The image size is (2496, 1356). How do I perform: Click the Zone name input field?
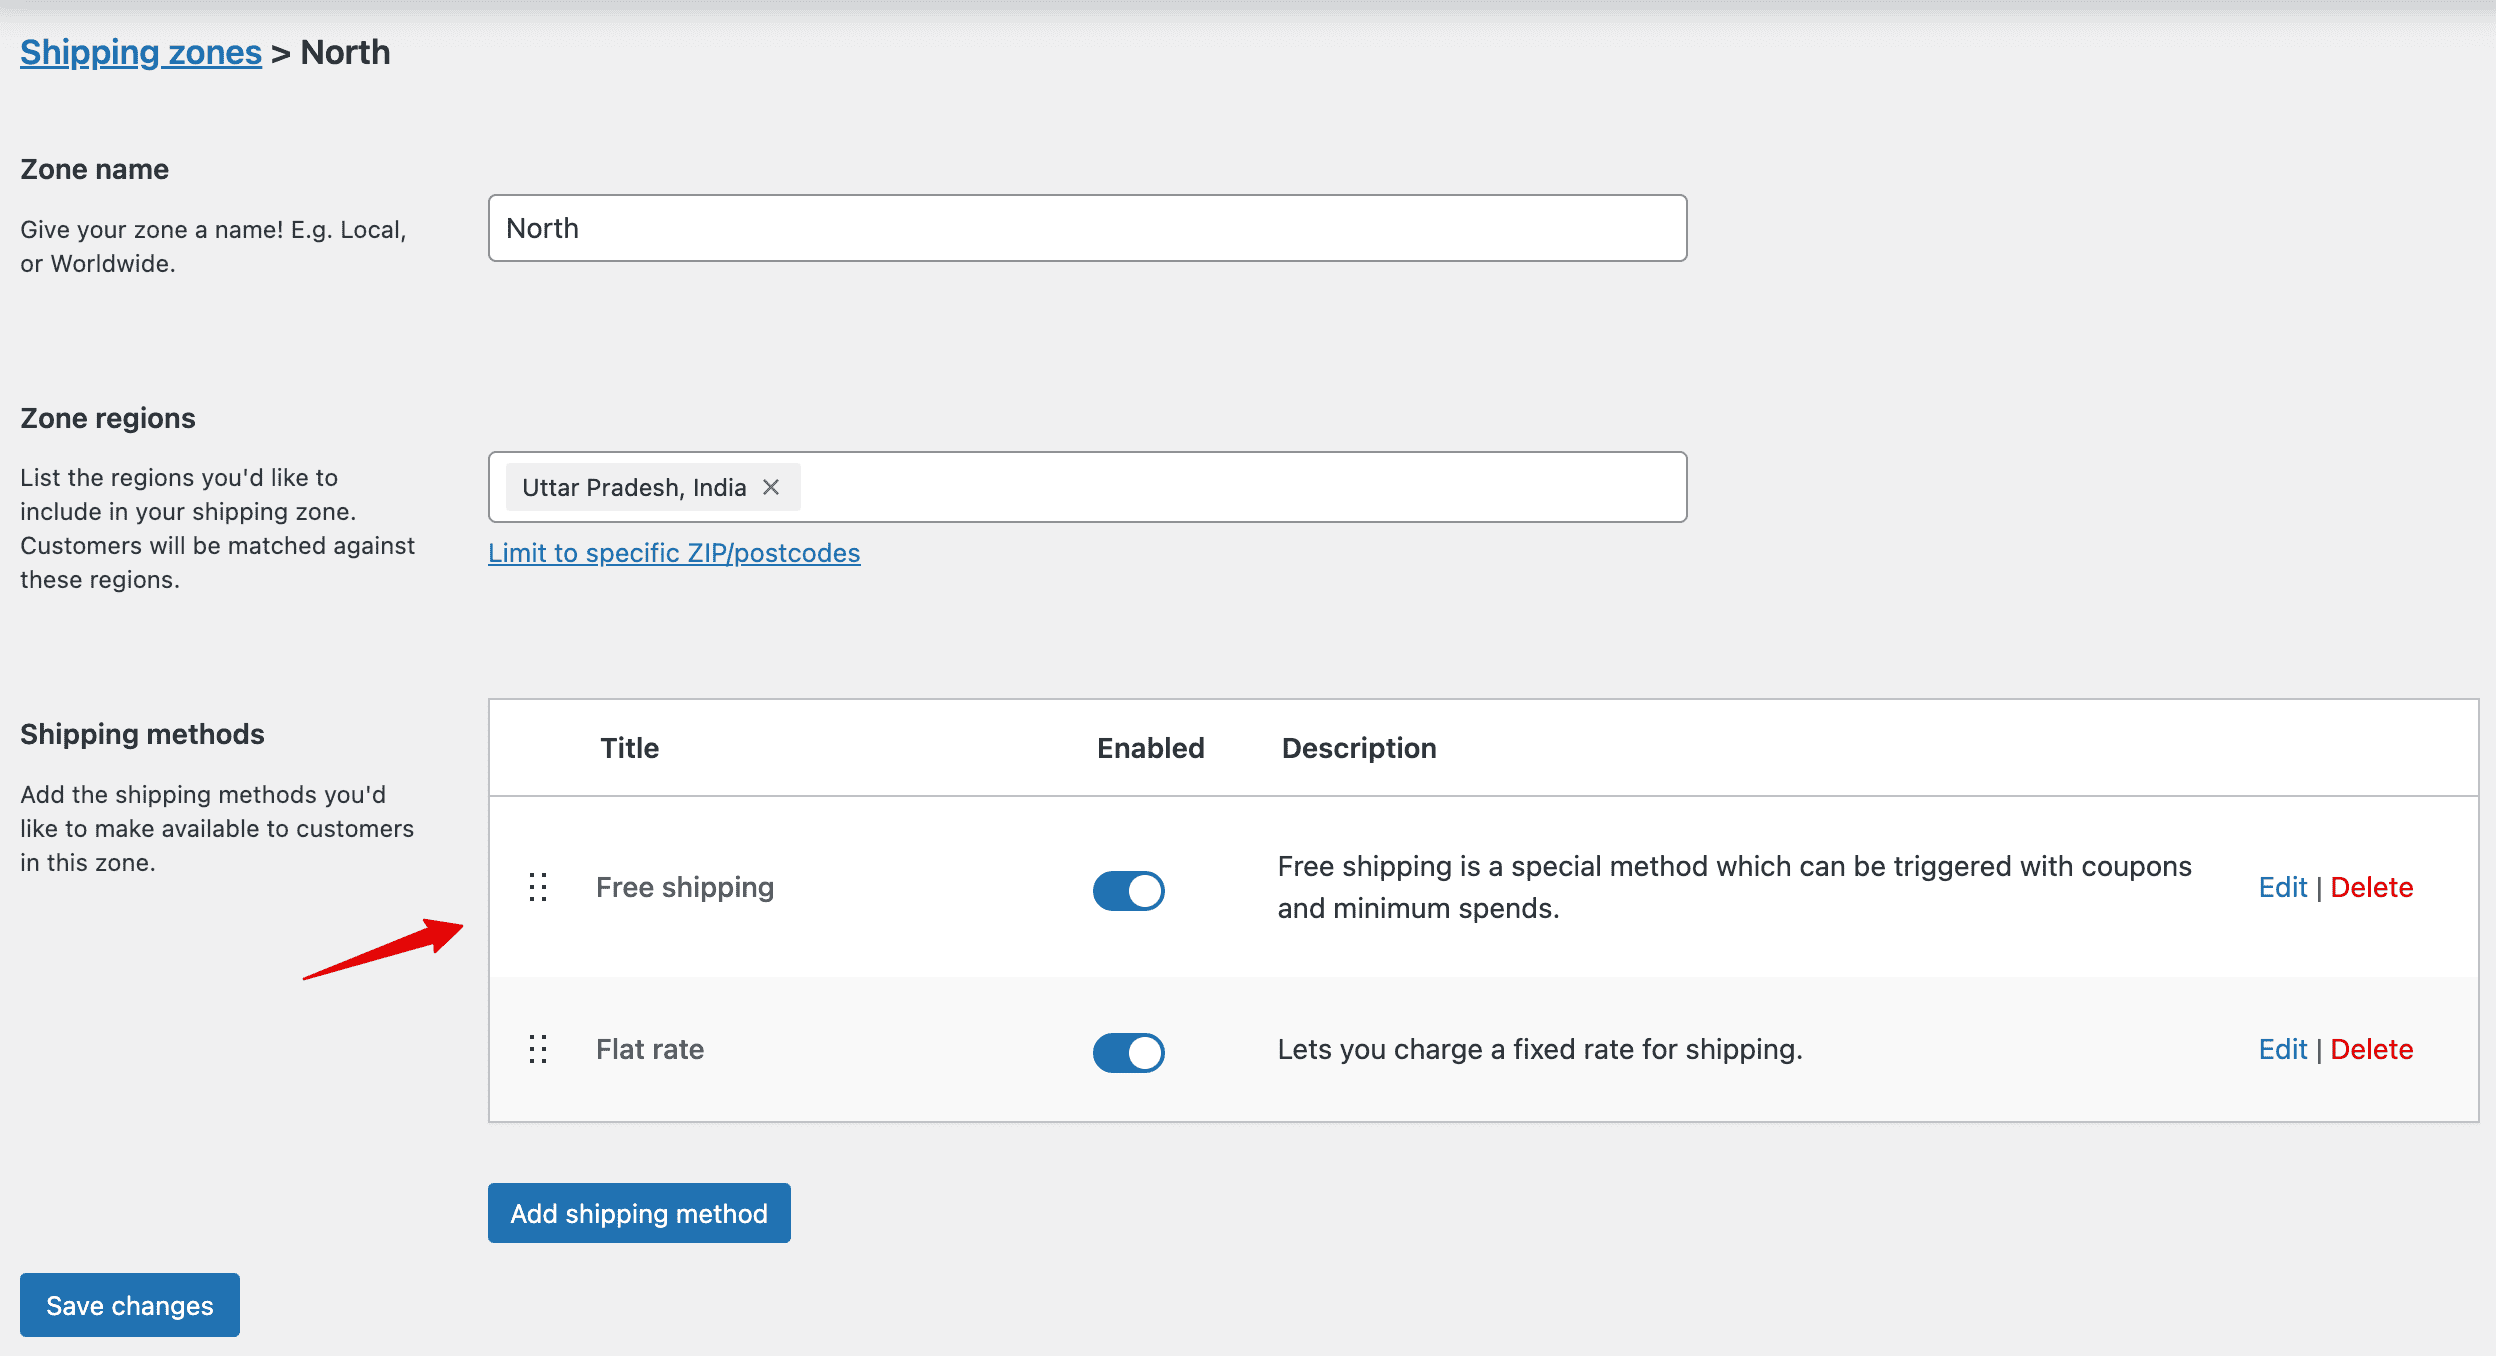tap(1087, 228)
